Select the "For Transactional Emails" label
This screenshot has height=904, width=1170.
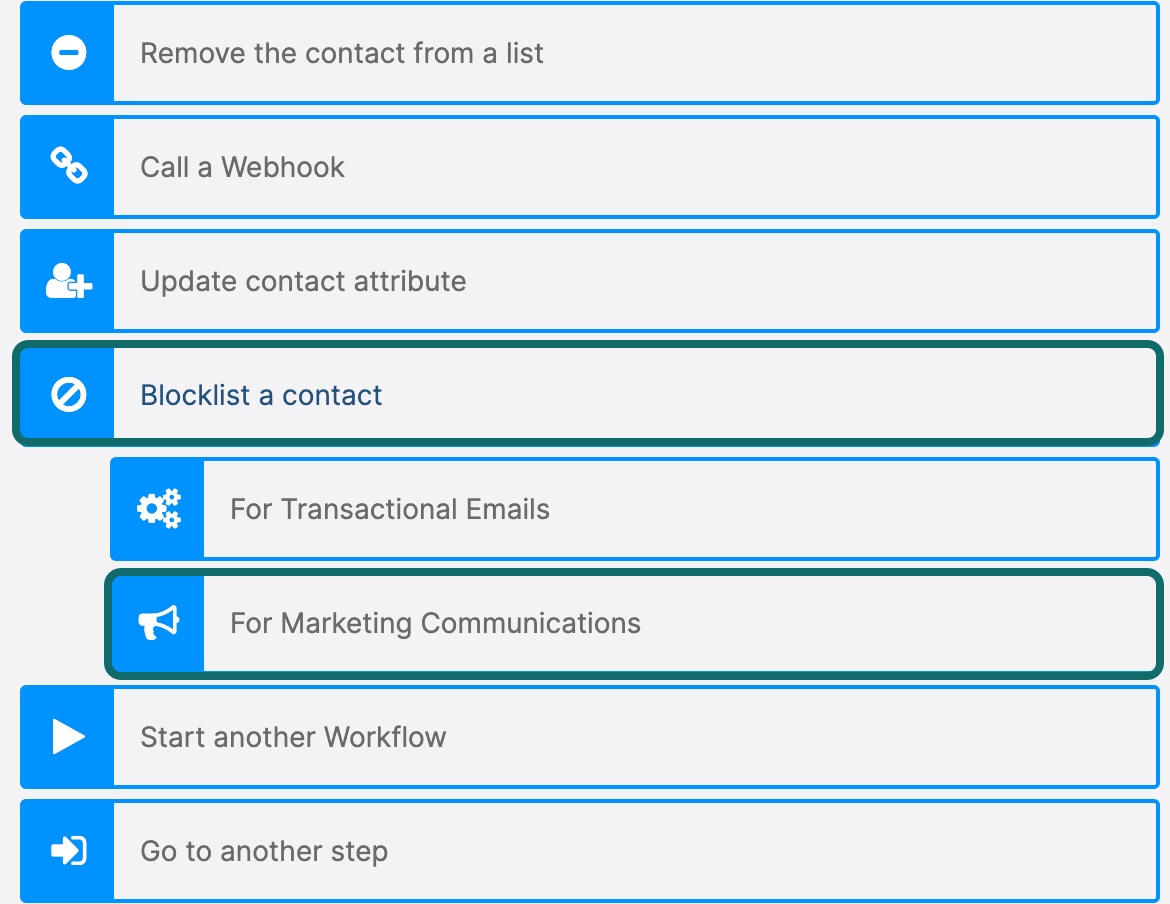pyautogui.click(x=390, y=509)
